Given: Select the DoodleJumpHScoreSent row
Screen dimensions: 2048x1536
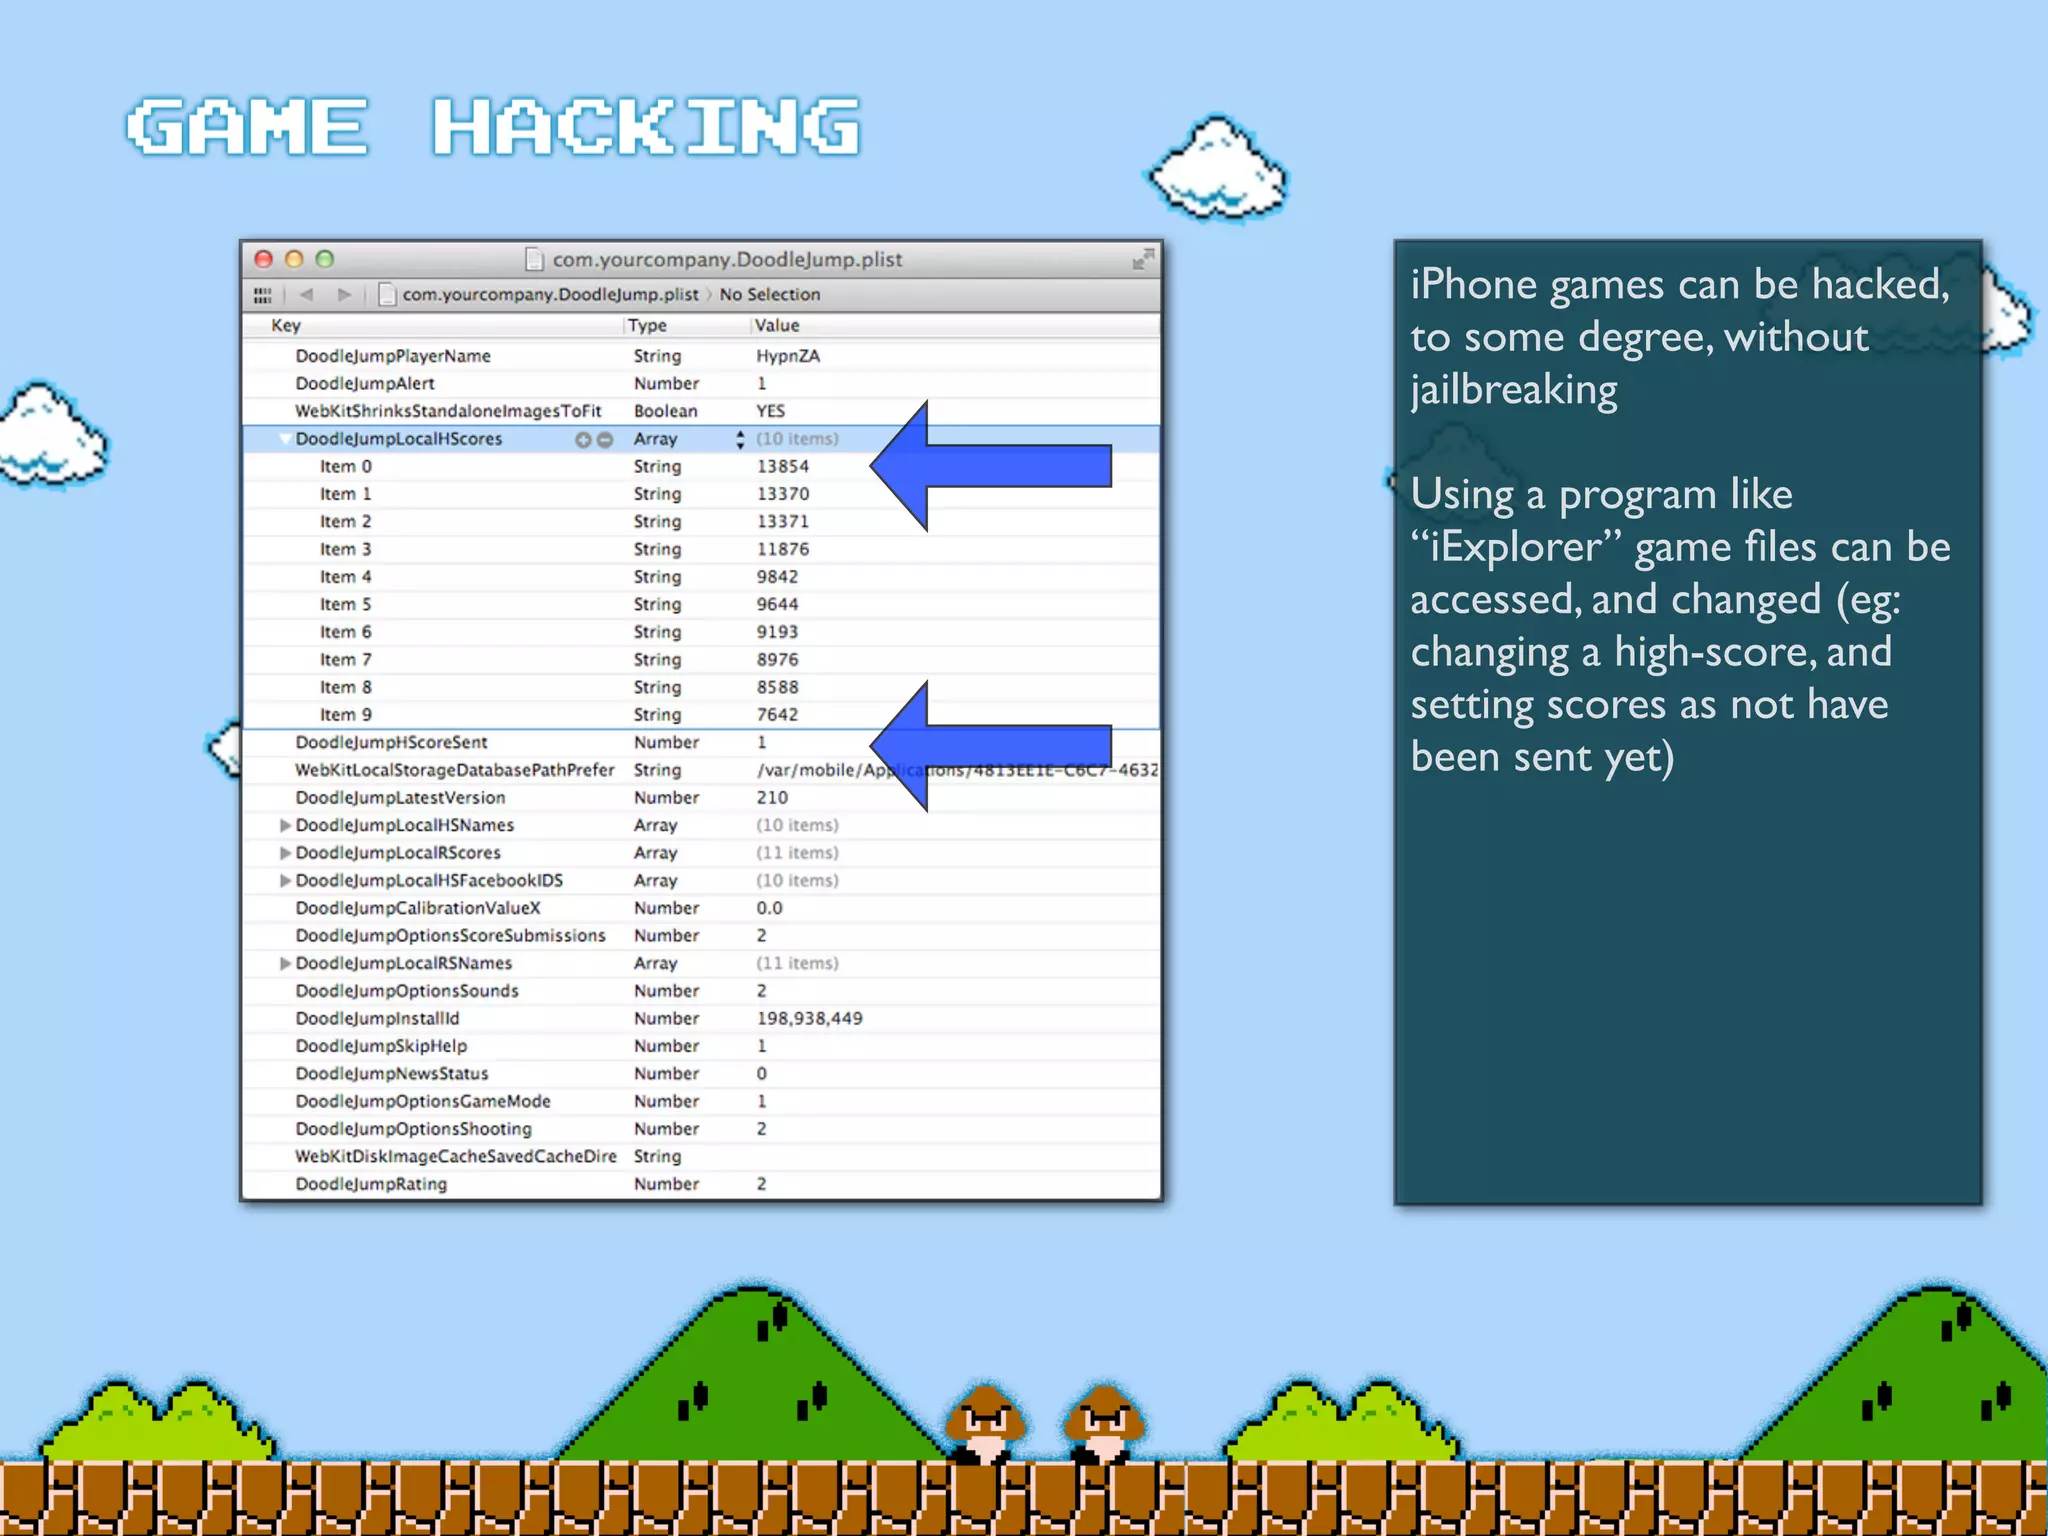Looking at the screenshot, I should [391, 743].
